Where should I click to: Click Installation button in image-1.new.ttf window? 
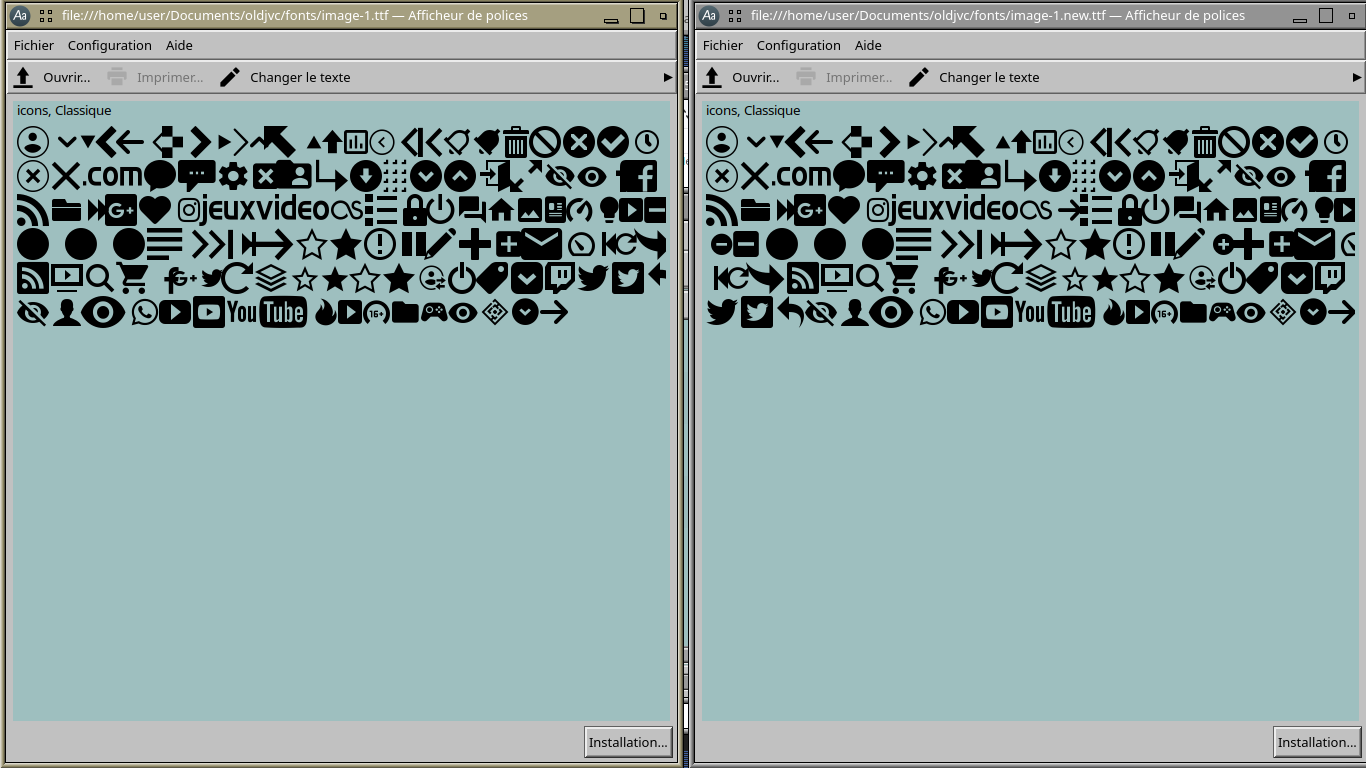tap(1317, 742)
